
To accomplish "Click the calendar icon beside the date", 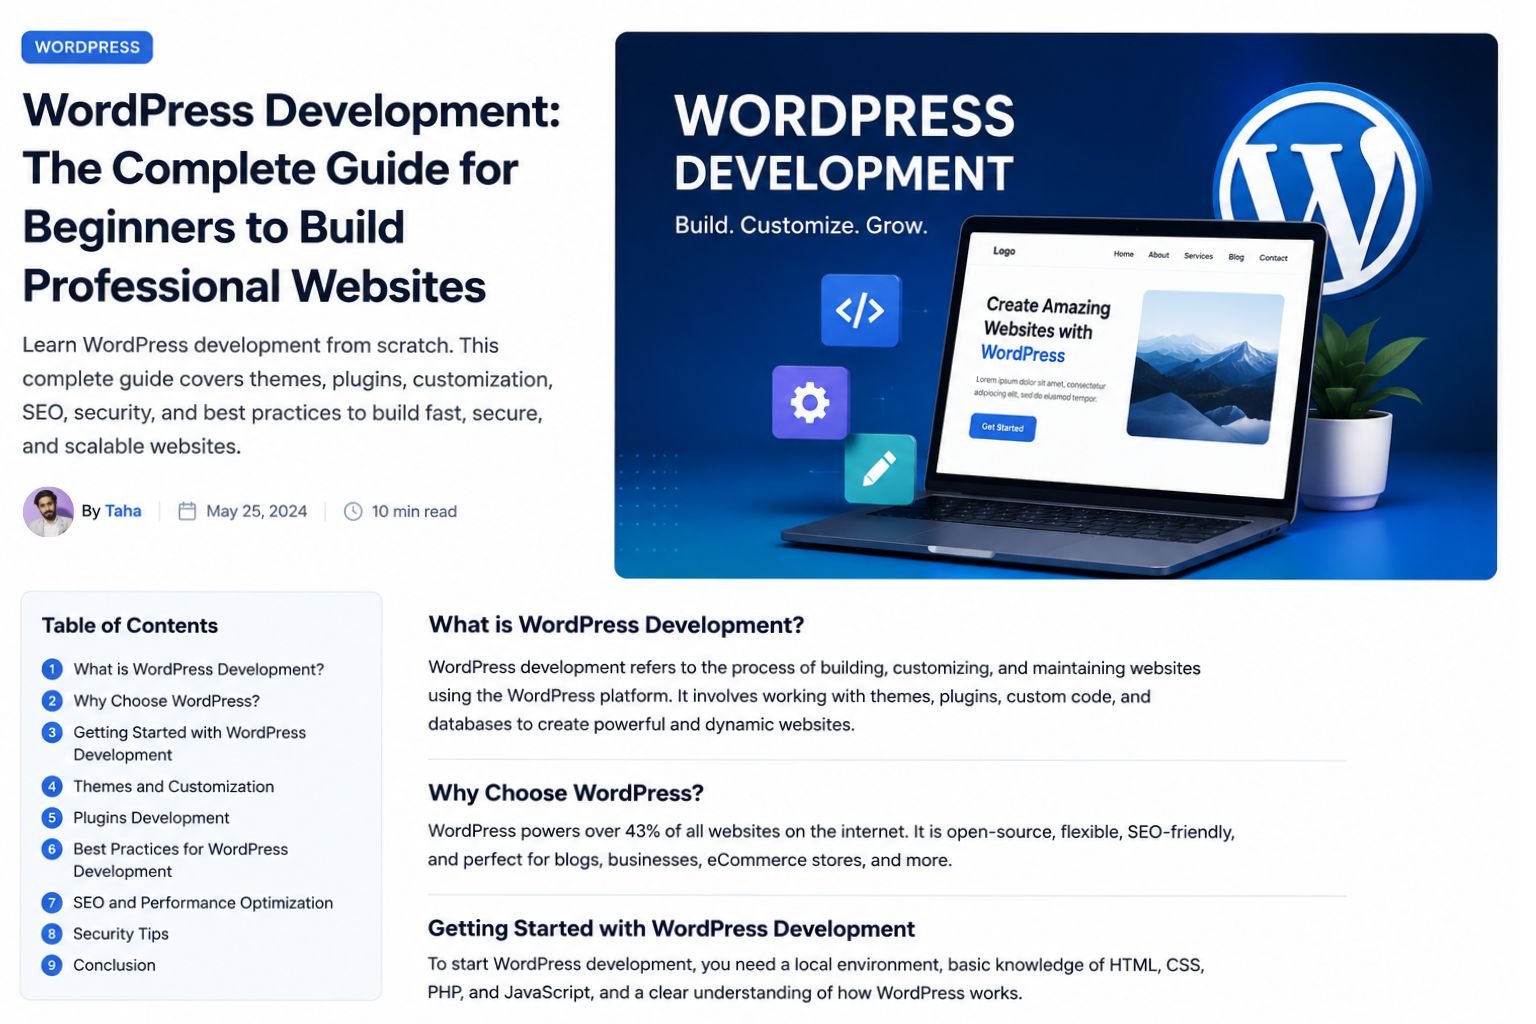I will [187, 511].
